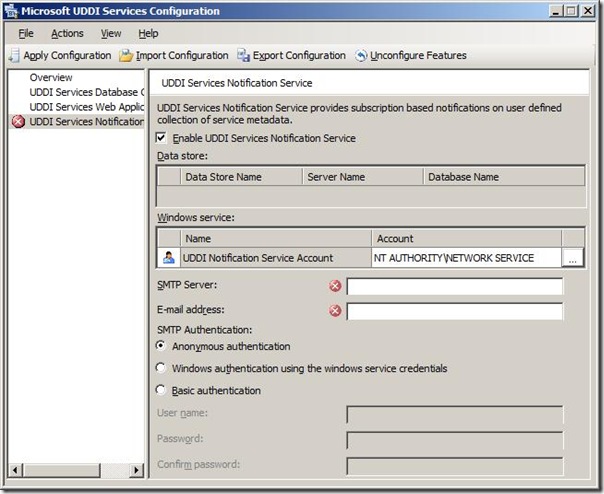Click the Name column header in Windows service

276,239
